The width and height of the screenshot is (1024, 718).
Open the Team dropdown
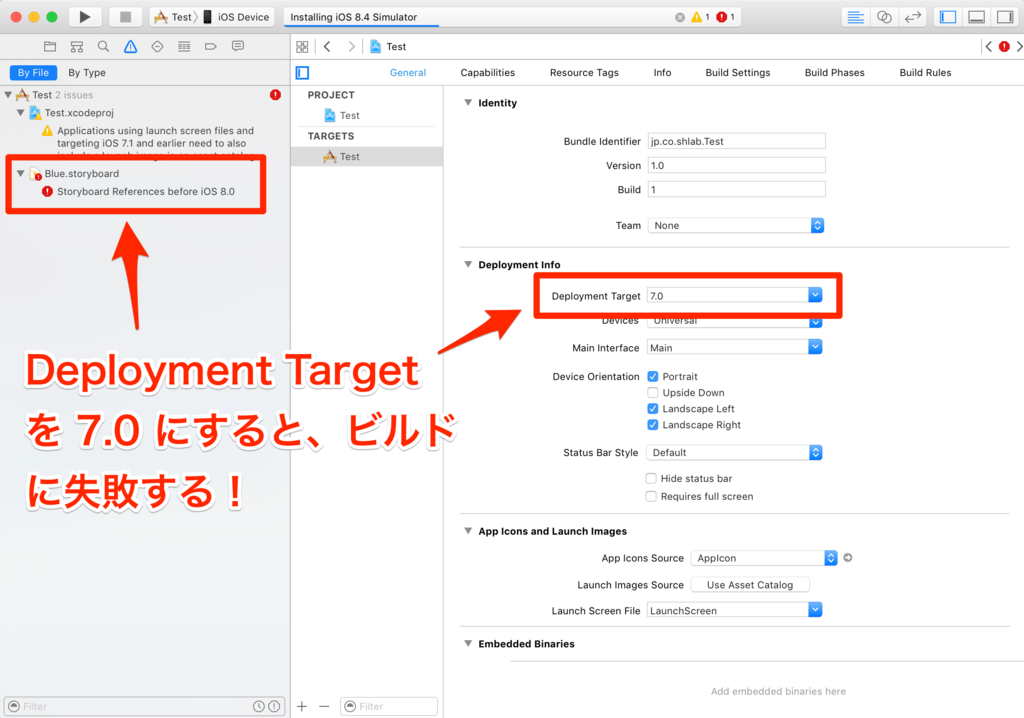[735, 225]
